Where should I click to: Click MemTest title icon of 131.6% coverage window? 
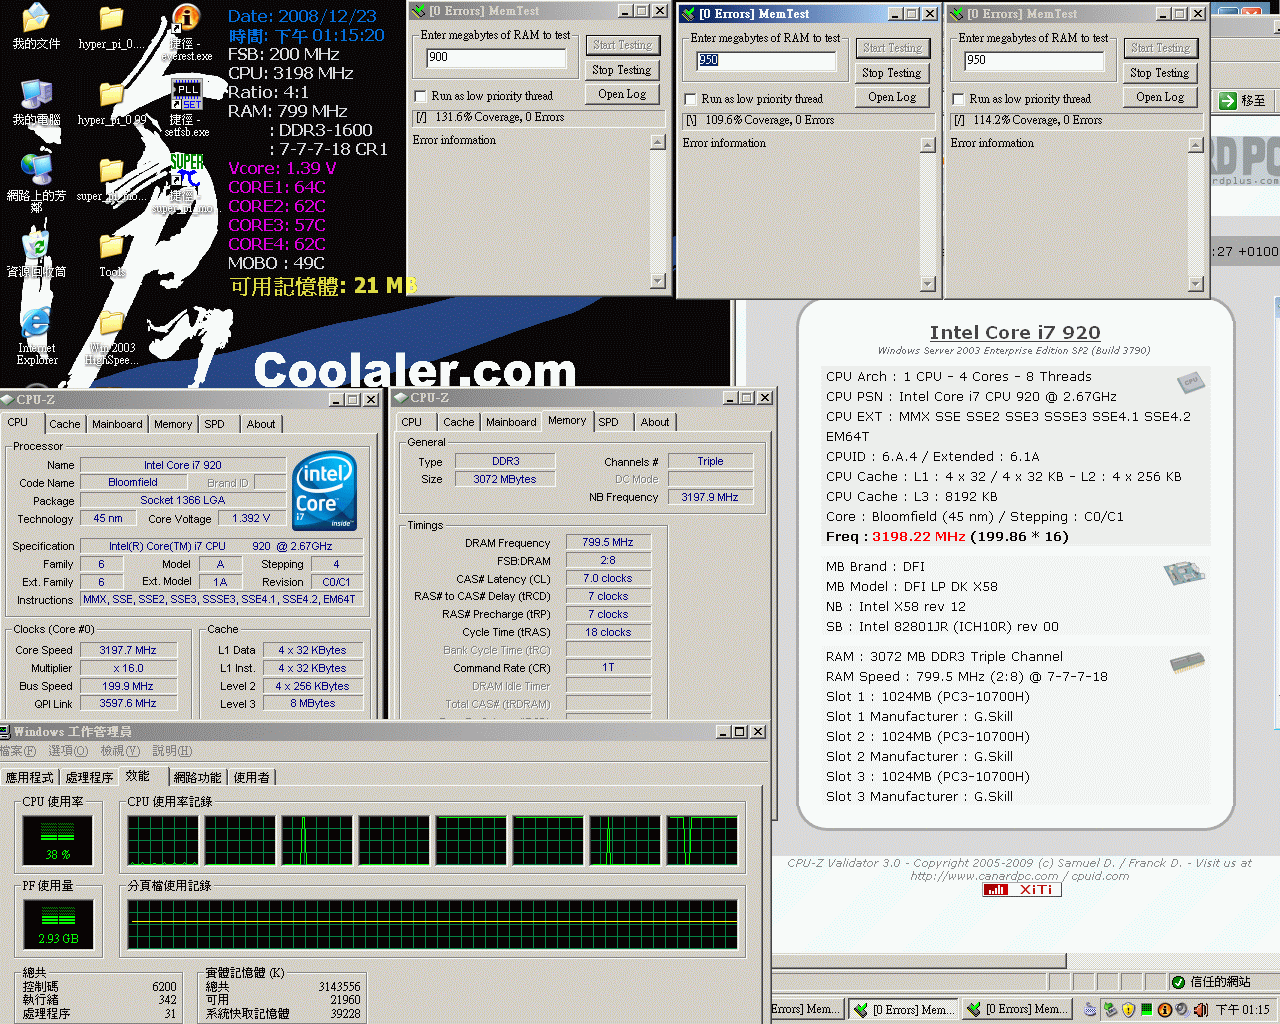pyautogui.click(x=419, y=11)
